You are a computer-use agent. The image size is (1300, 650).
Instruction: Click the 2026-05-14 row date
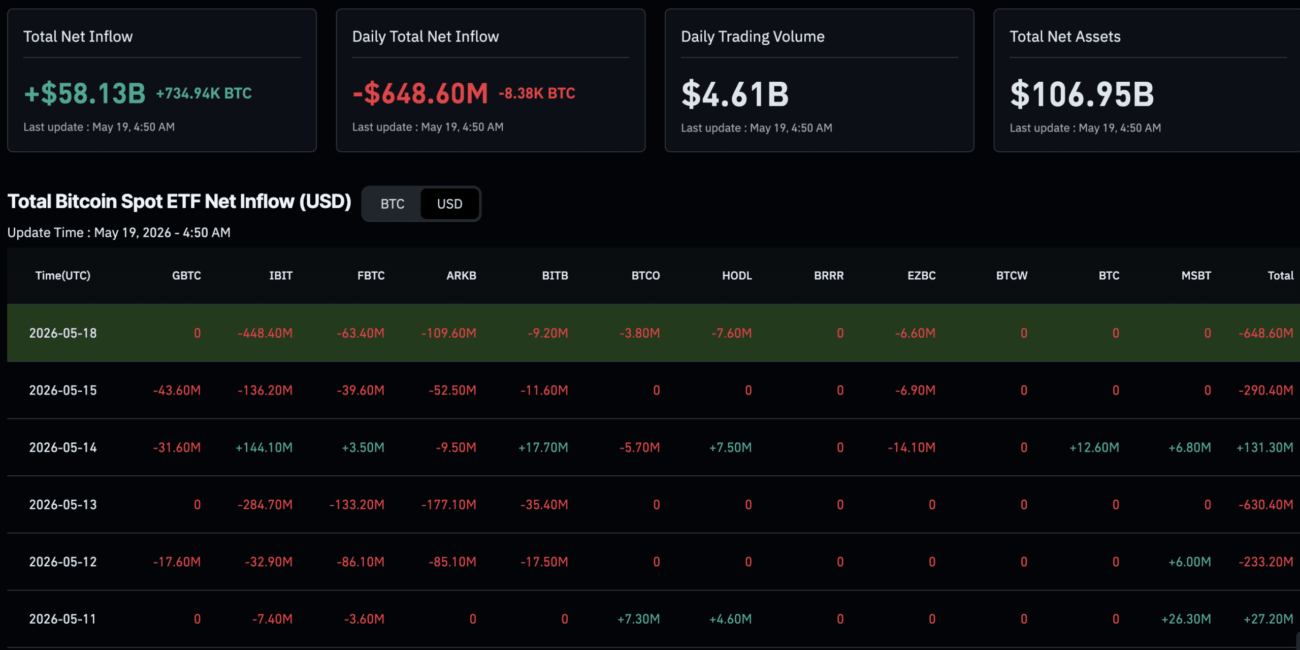(x=63, y=447)
